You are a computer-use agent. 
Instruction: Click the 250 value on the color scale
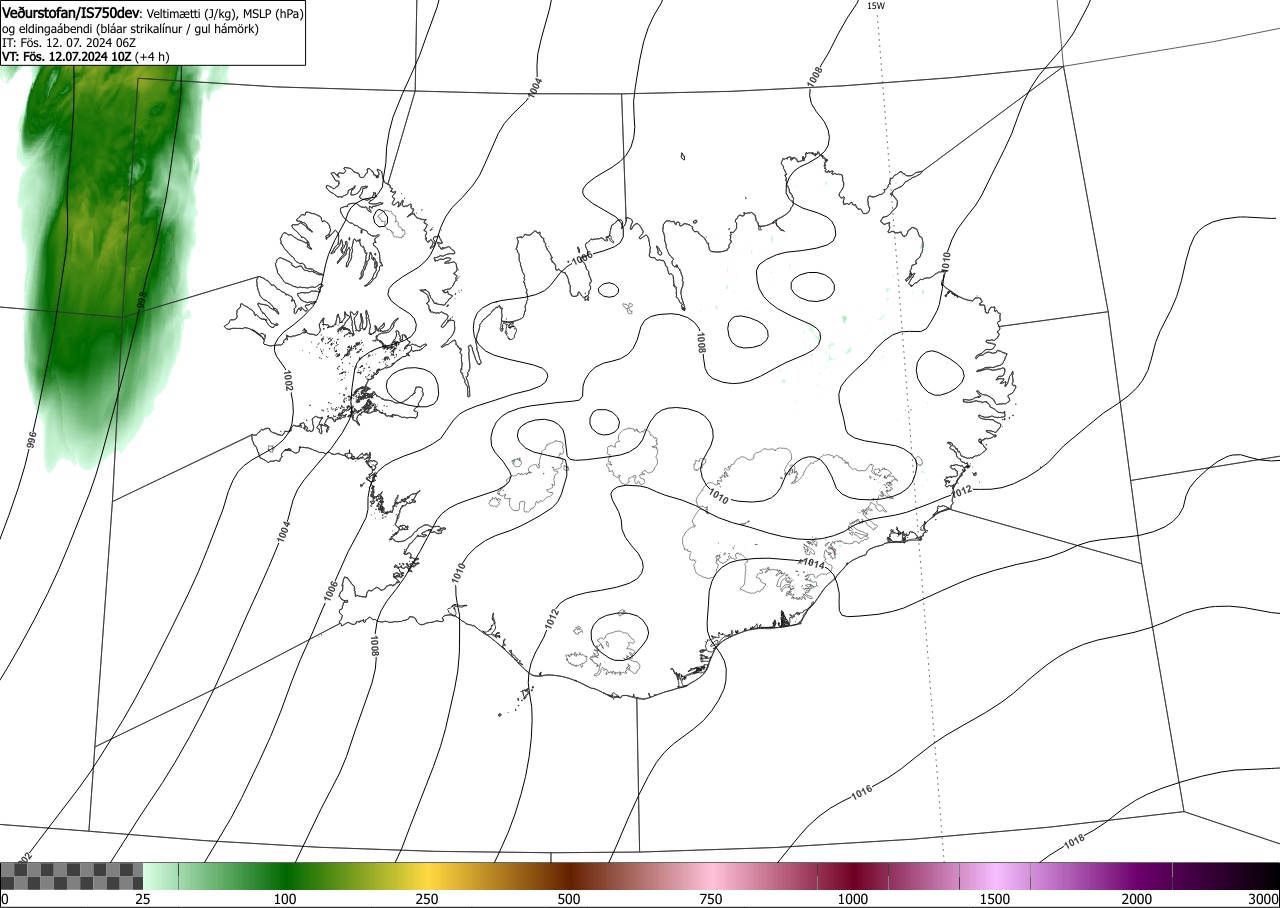coord(427,899)
